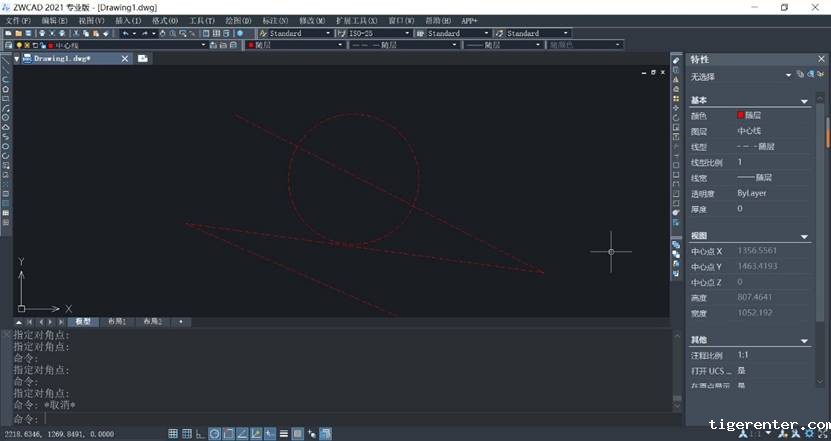Toggle ortho mode in status bar
This screenshot has height=441, width=831.
click(x=201, y=433)
